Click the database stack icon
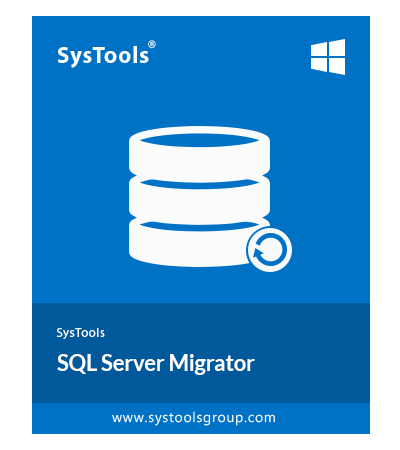The width and height of the screenshot is (400, 450). pos(199,197)
